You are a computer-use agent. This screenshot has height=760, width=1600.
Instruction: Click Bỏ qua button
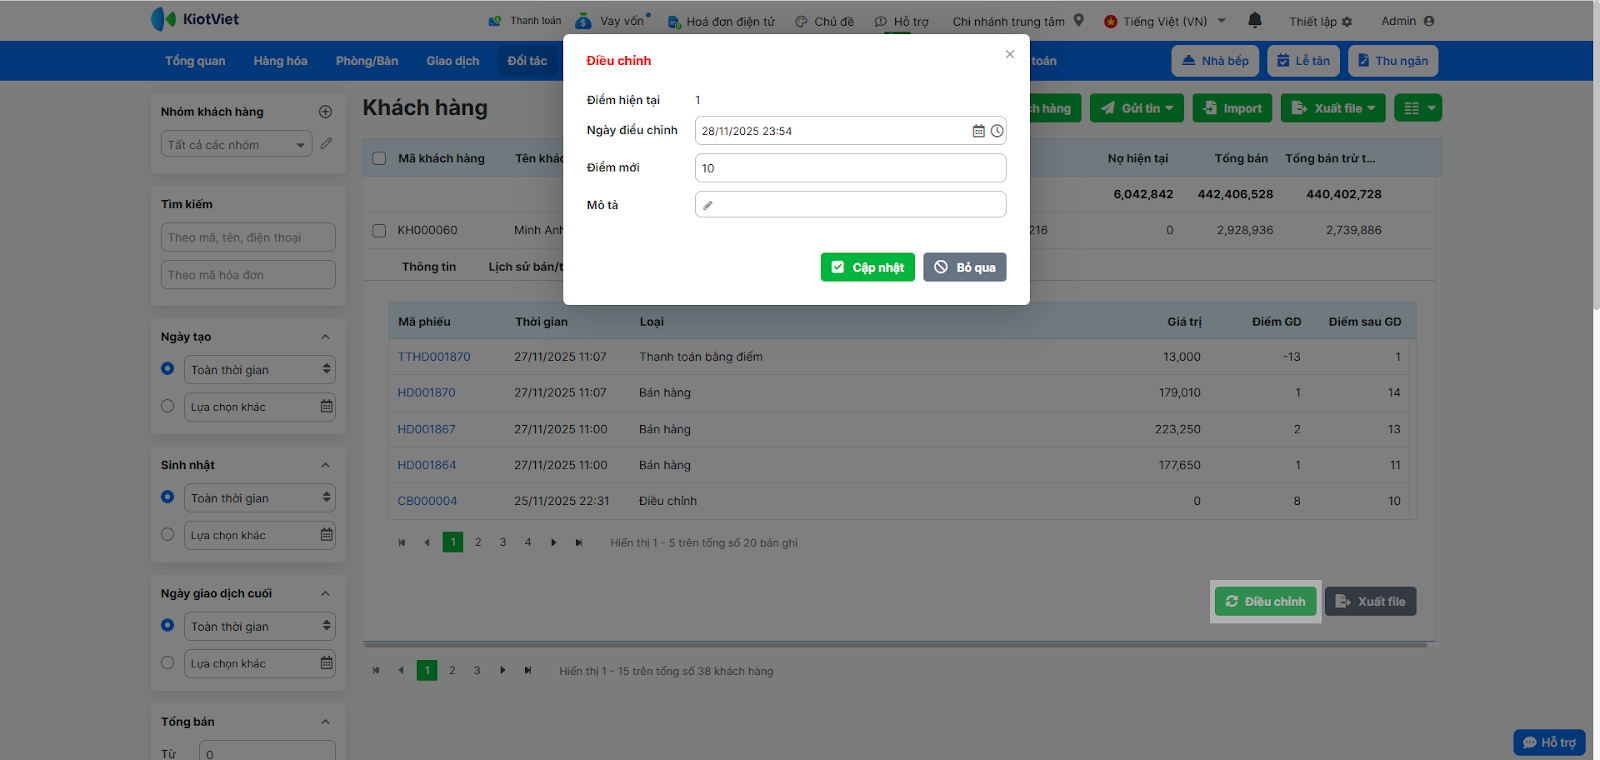[965, 267]
